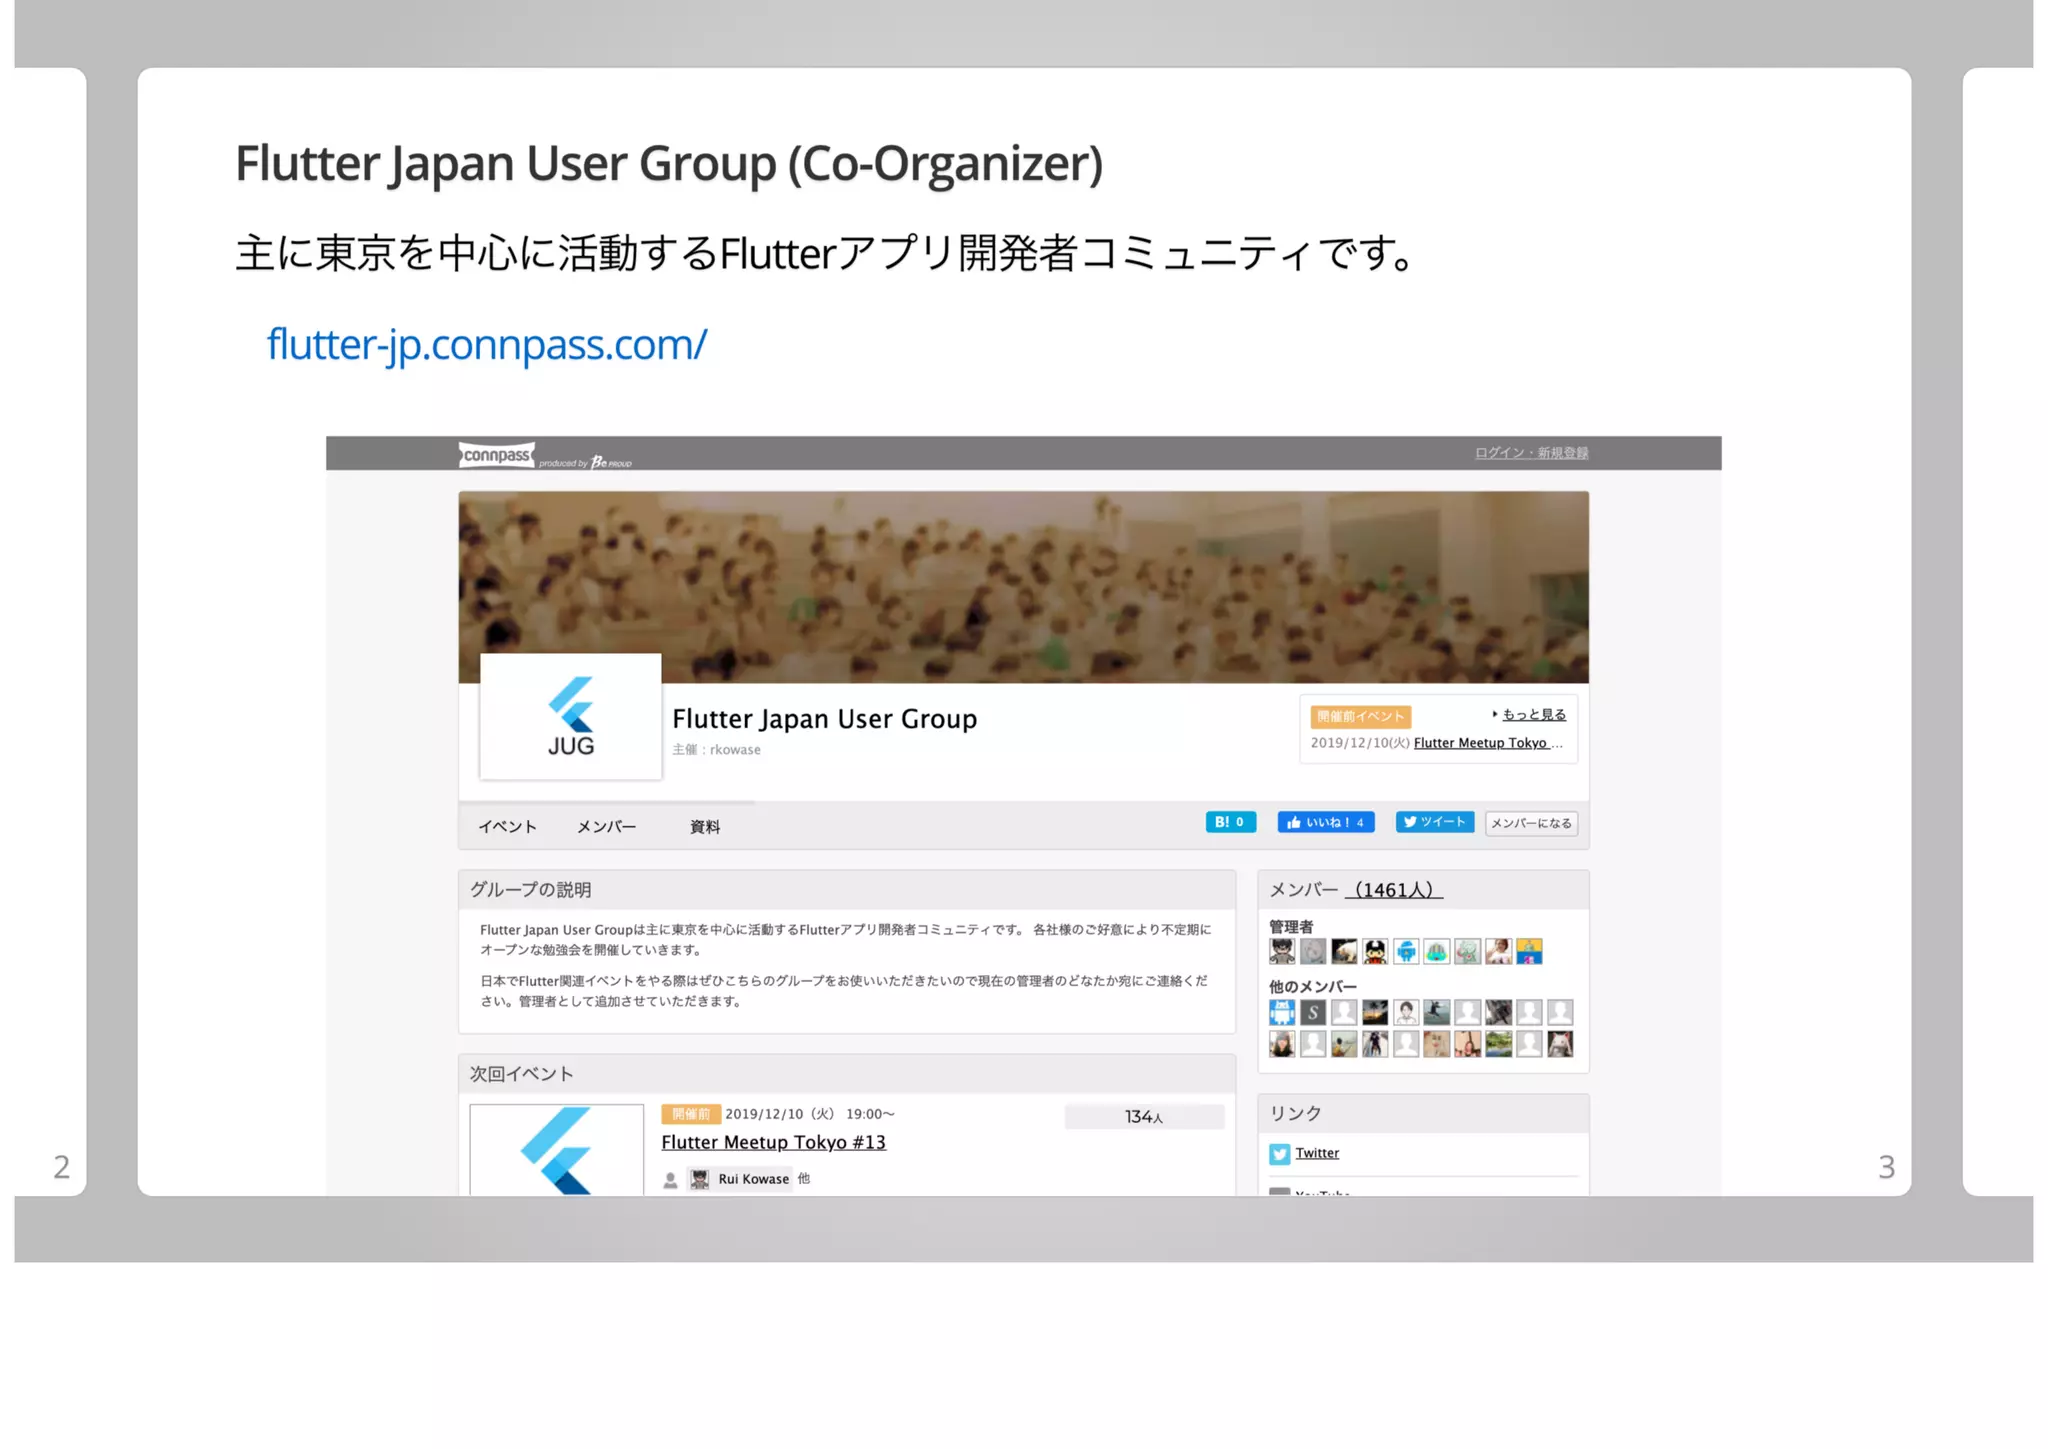This screenshot has width=2048, height=1449.
Task: Click the connpass logo in header
Action: 497,455
